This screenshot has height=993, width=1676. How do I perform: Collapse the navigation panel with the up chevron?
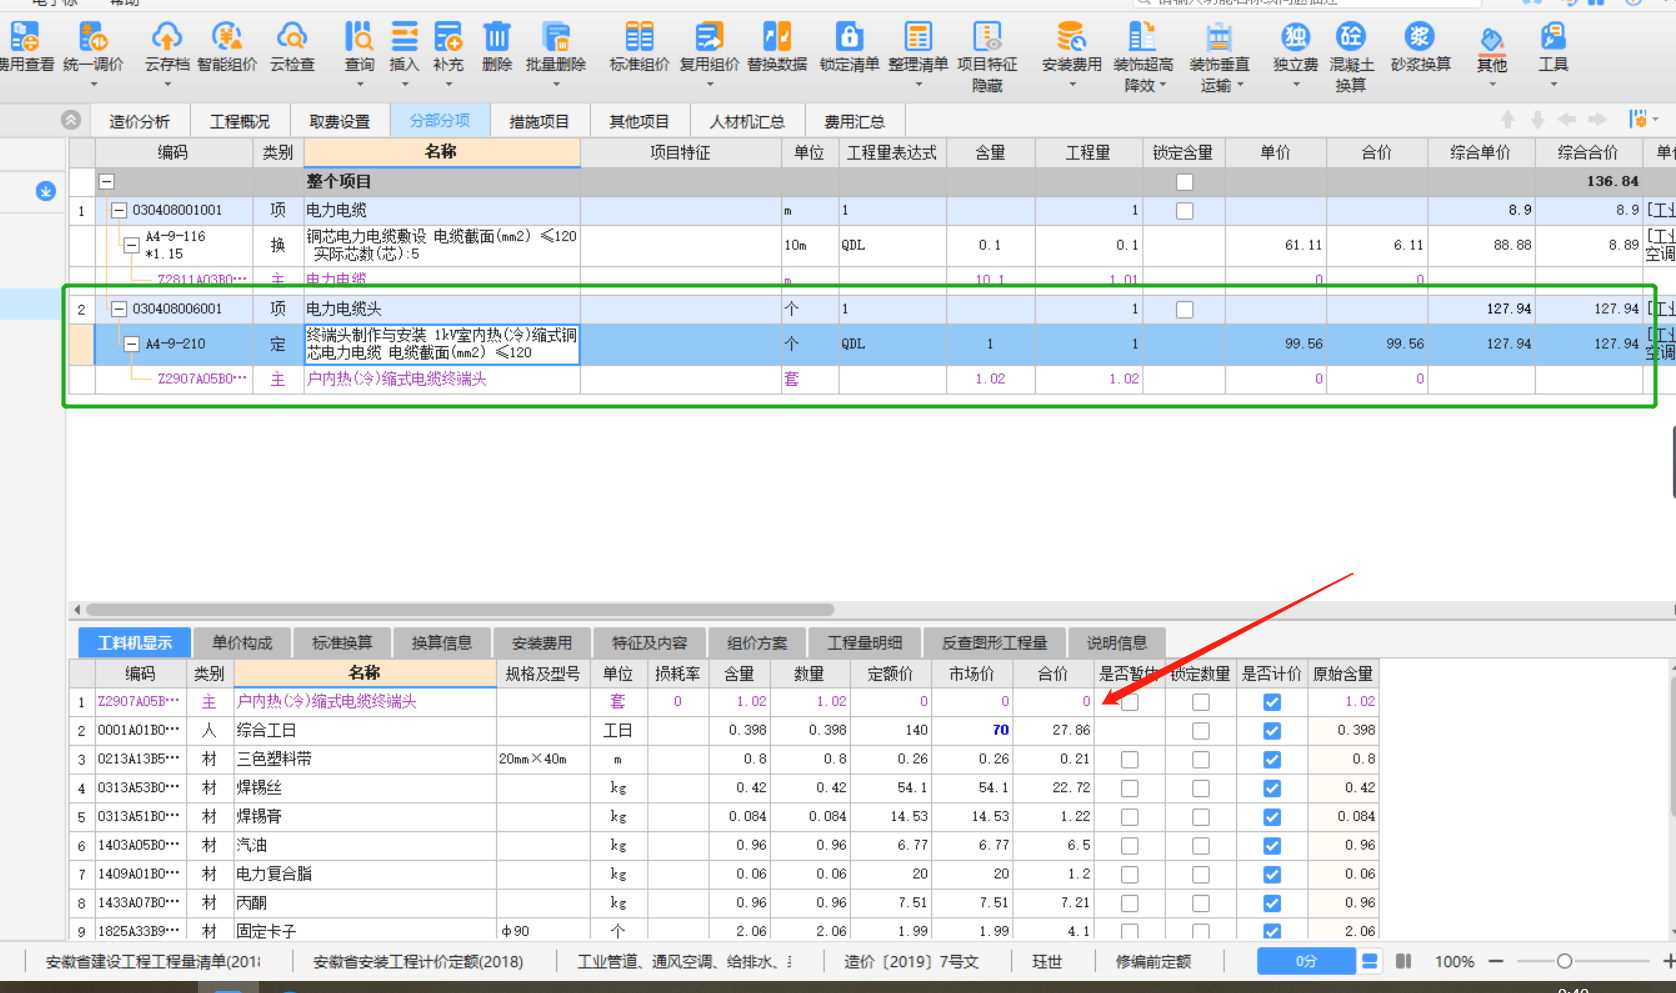[x=70, y=120]
